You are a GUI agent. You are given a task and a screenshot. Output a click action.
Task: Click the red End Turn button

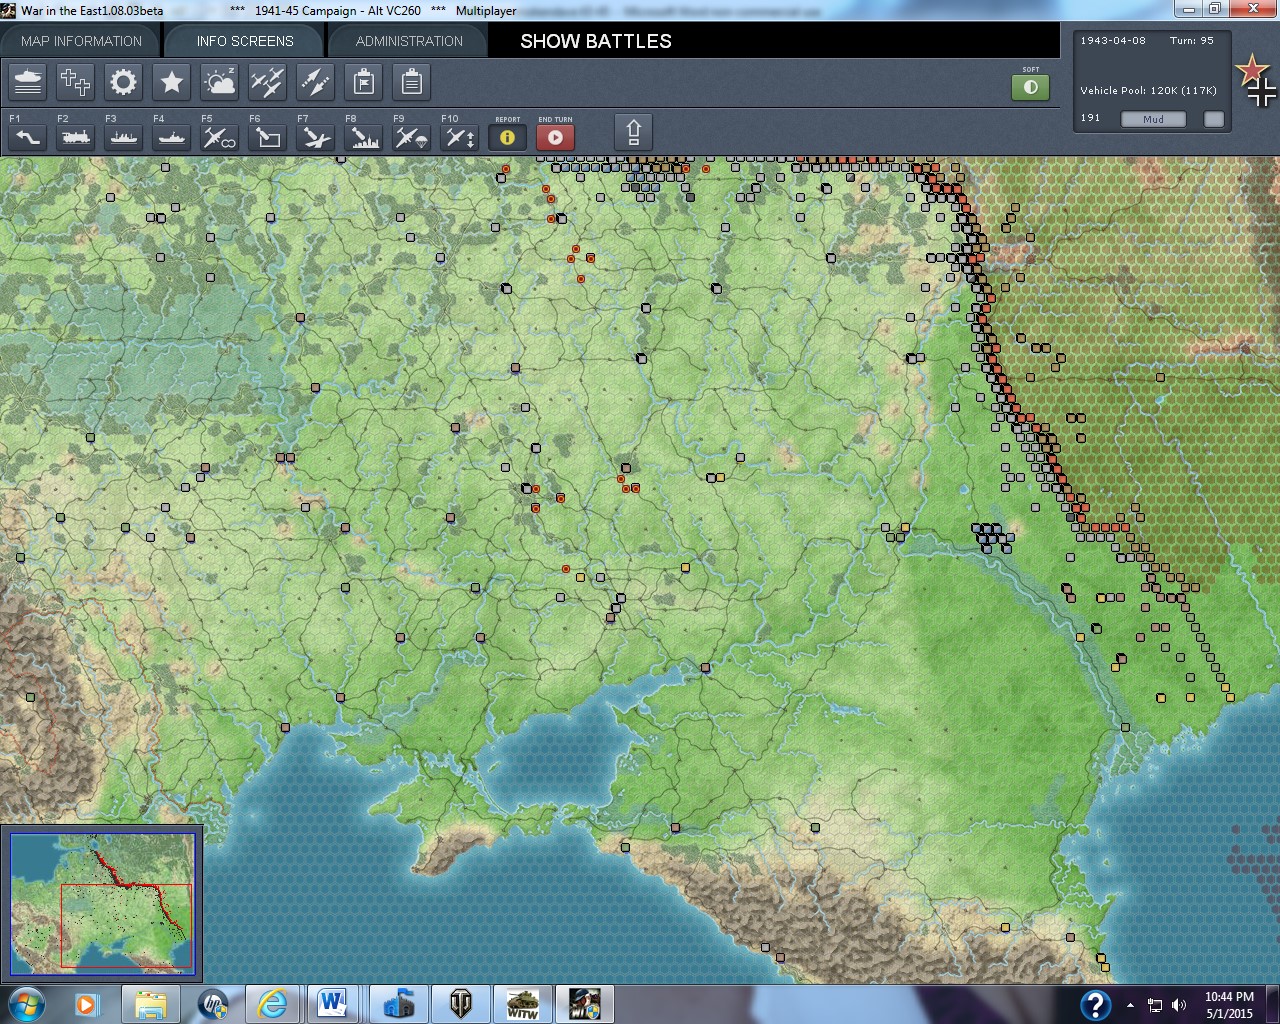coord(556,137)
